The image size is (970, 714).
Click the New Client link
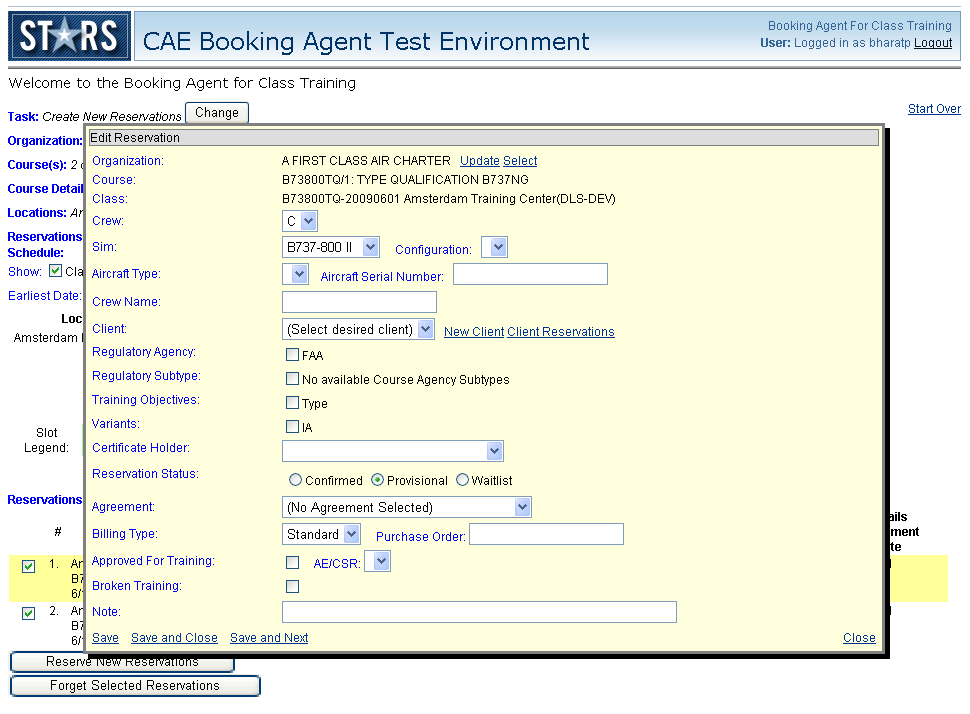click(x=473, y=332)
